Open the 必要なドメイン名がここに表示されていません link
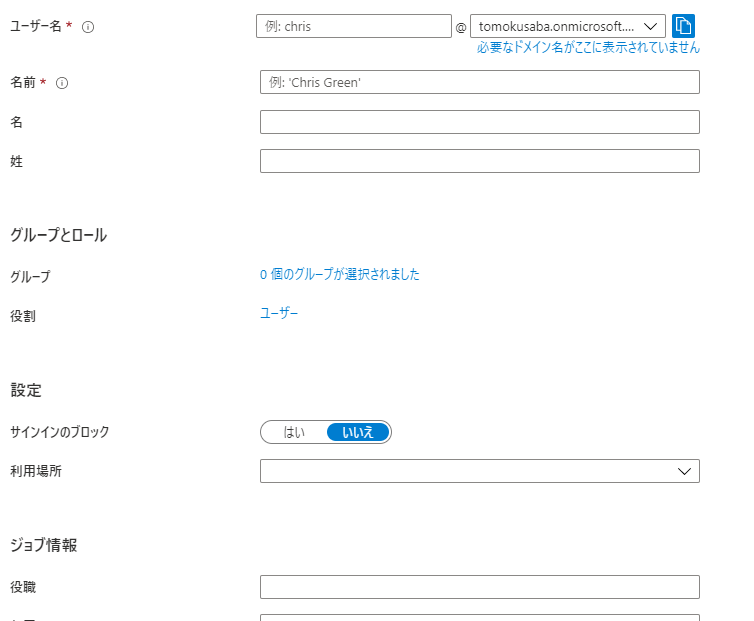This screenshot has height=621, width=754. click(x=588, y=47)
